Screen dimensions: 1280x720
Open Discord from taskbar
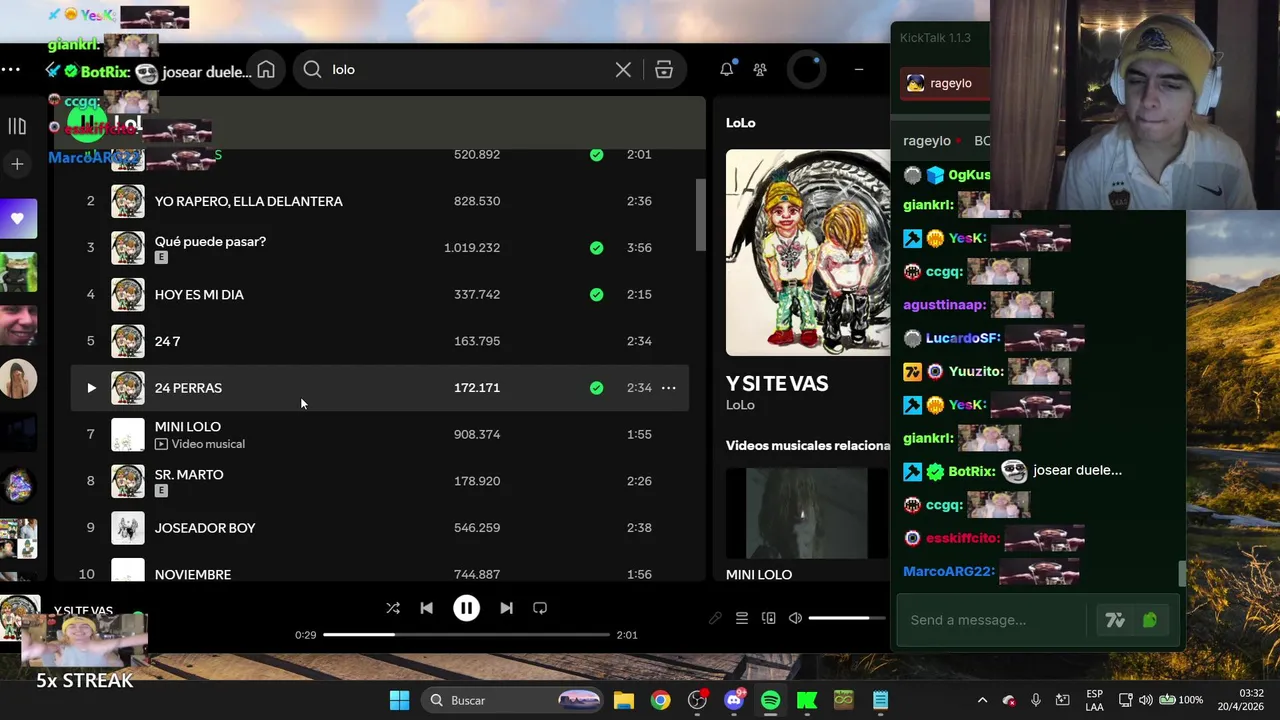(734, 700)
